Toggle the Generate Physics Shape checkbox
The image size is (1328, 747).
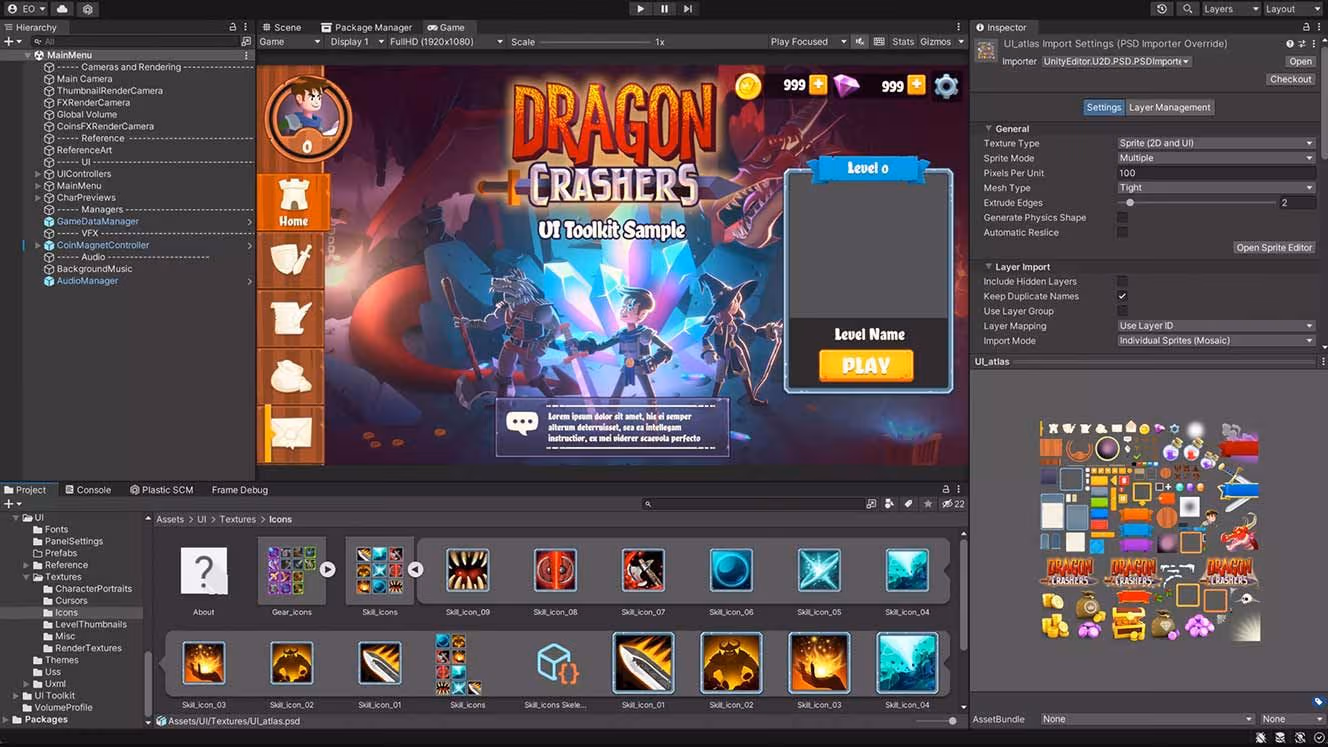1122,217
